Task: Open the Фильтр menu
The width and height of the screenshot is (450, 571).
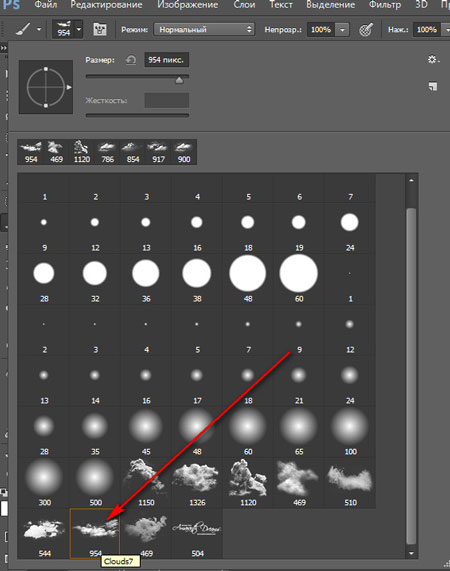Action: point(385,5)
